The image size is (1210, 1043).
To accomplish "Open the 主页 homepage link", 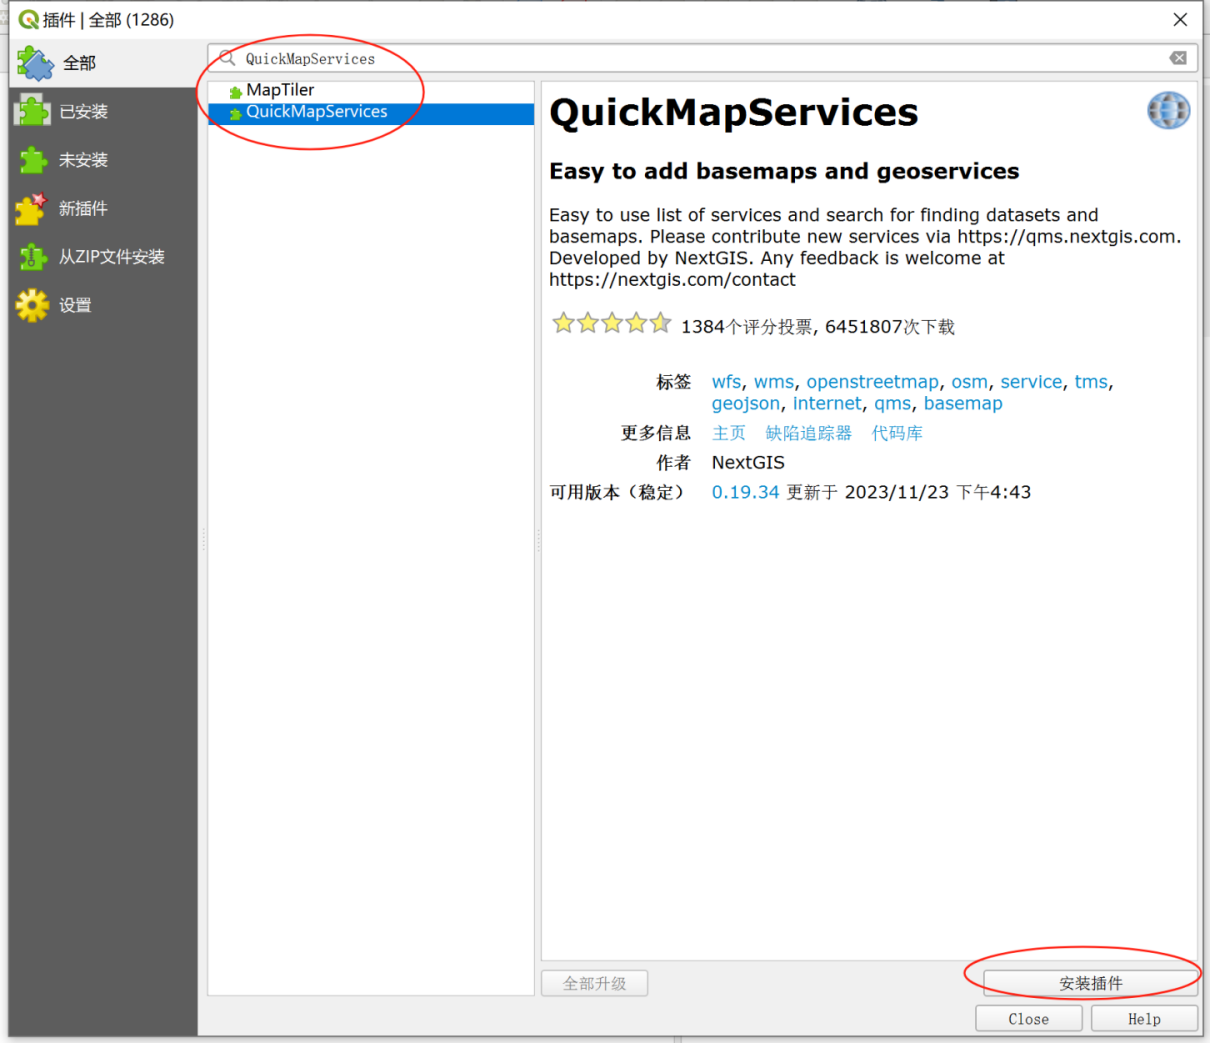I will tap(729, 433).
